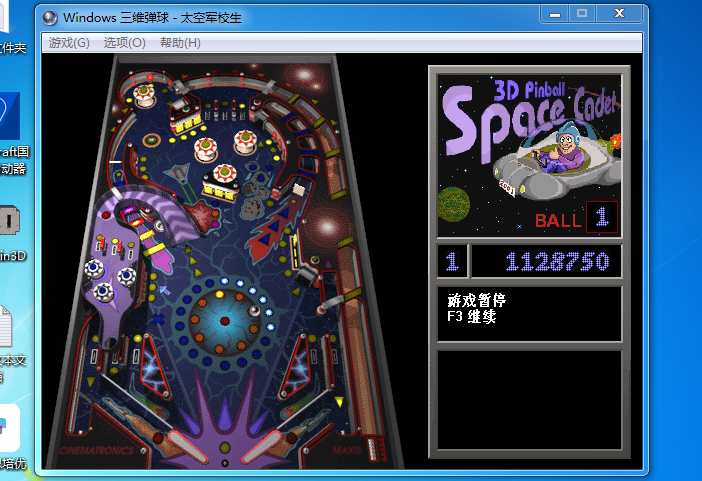Screen dimensions: 702x481
Task: Click the score display showing 1128750
Action: 546,262
